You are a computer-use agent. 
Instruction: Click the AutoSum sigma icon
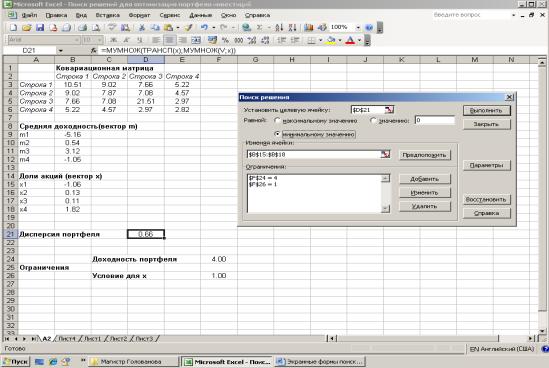pos(260,27)
